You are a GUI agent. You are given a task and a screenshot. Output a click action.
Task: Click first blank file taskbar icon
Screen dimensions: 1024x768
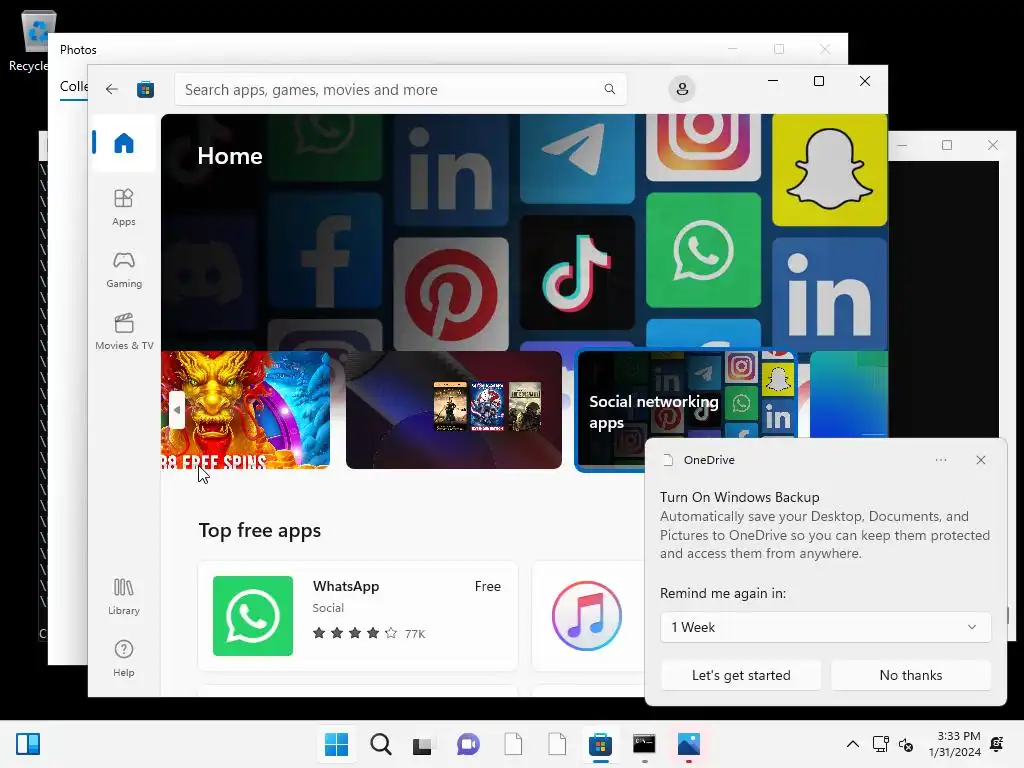[x=513, y=744]
